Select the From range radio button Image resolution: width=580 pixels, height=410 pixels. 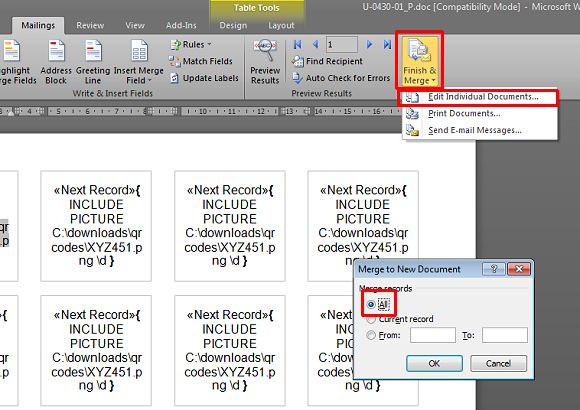tap(371, 335)
